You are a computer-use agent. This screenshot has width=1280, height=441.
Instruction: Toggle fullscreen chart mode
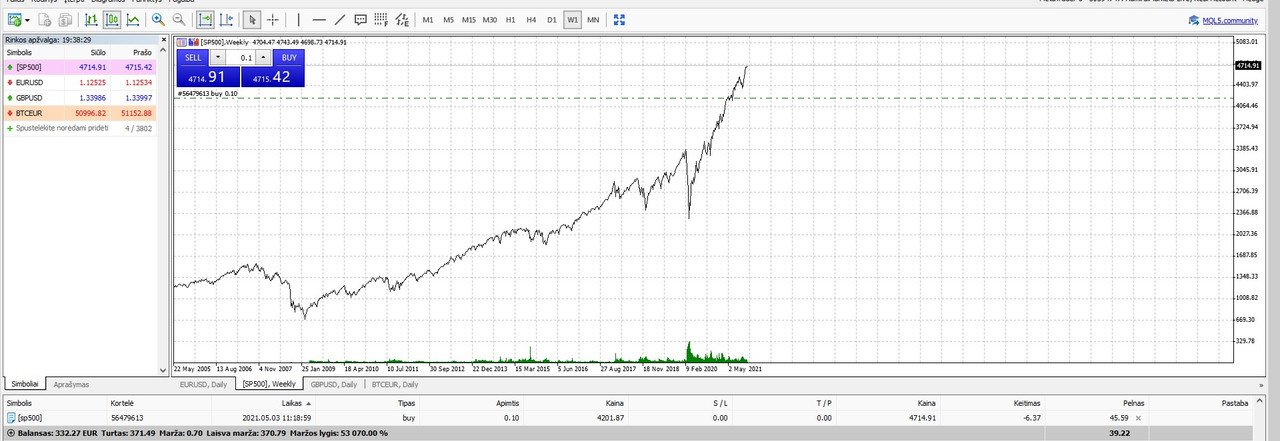point(619,20)
